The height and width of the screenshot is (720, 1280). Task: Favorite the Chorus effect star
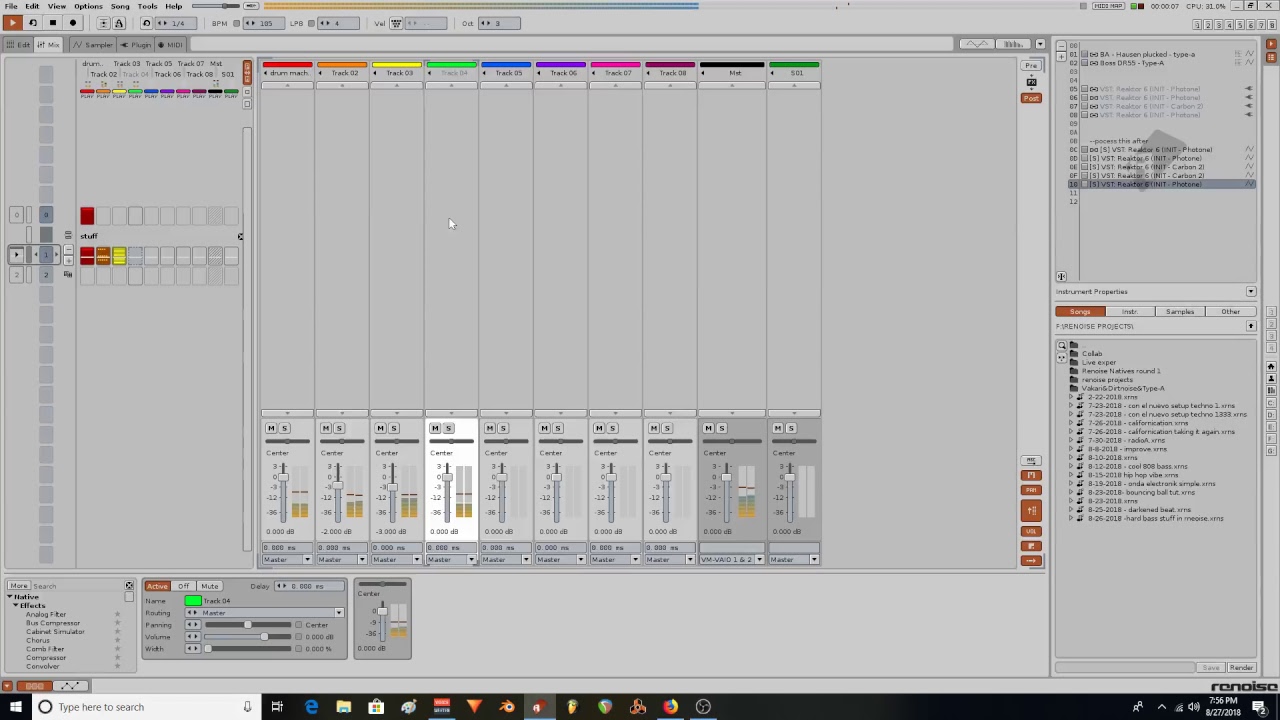point(118,640)
